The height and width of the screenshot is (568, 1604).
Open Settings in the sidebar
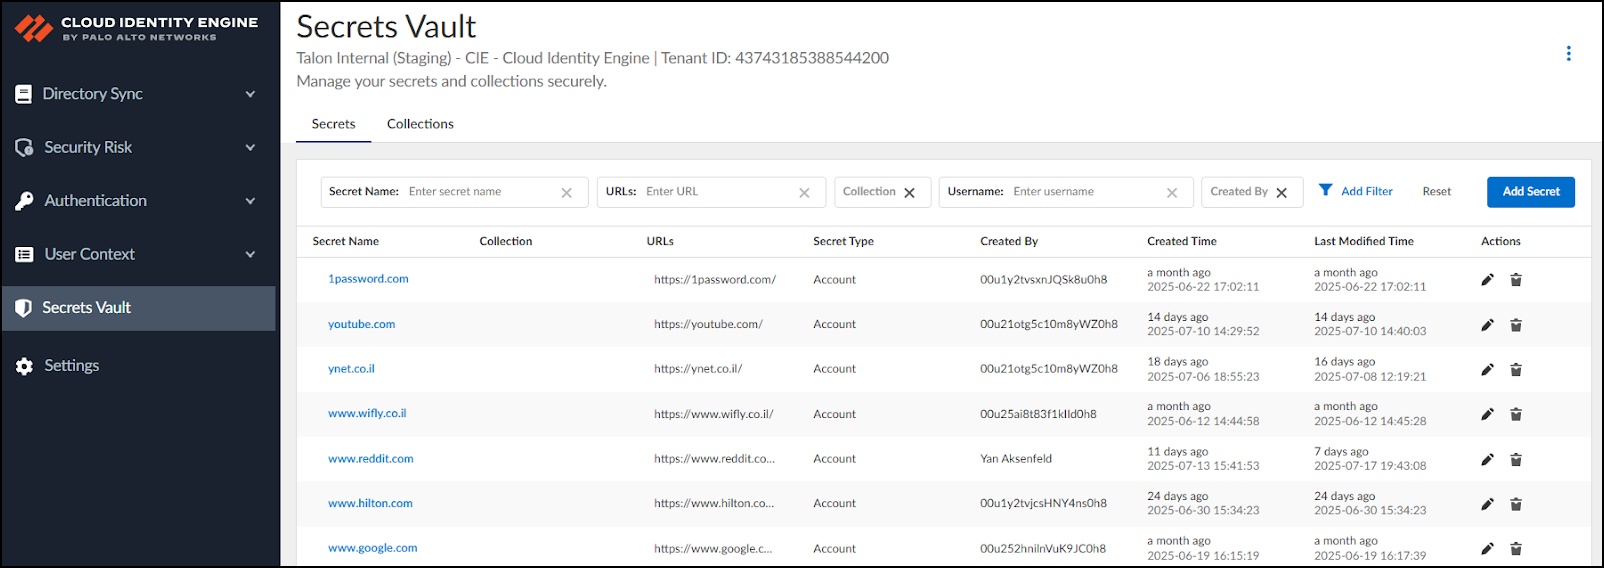[x=71, y=366]
